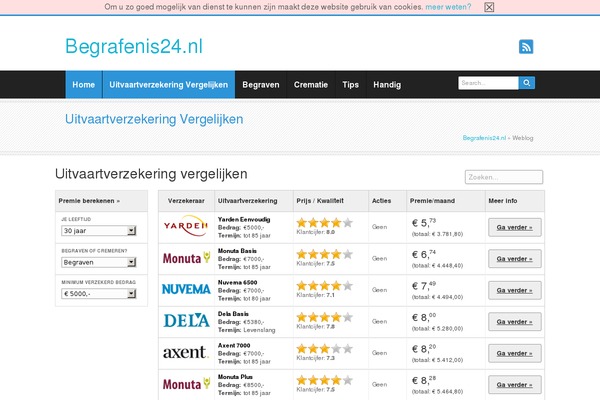Click Ga verder for Monuta Basis
600x400 pixels.
click(515, 259)
